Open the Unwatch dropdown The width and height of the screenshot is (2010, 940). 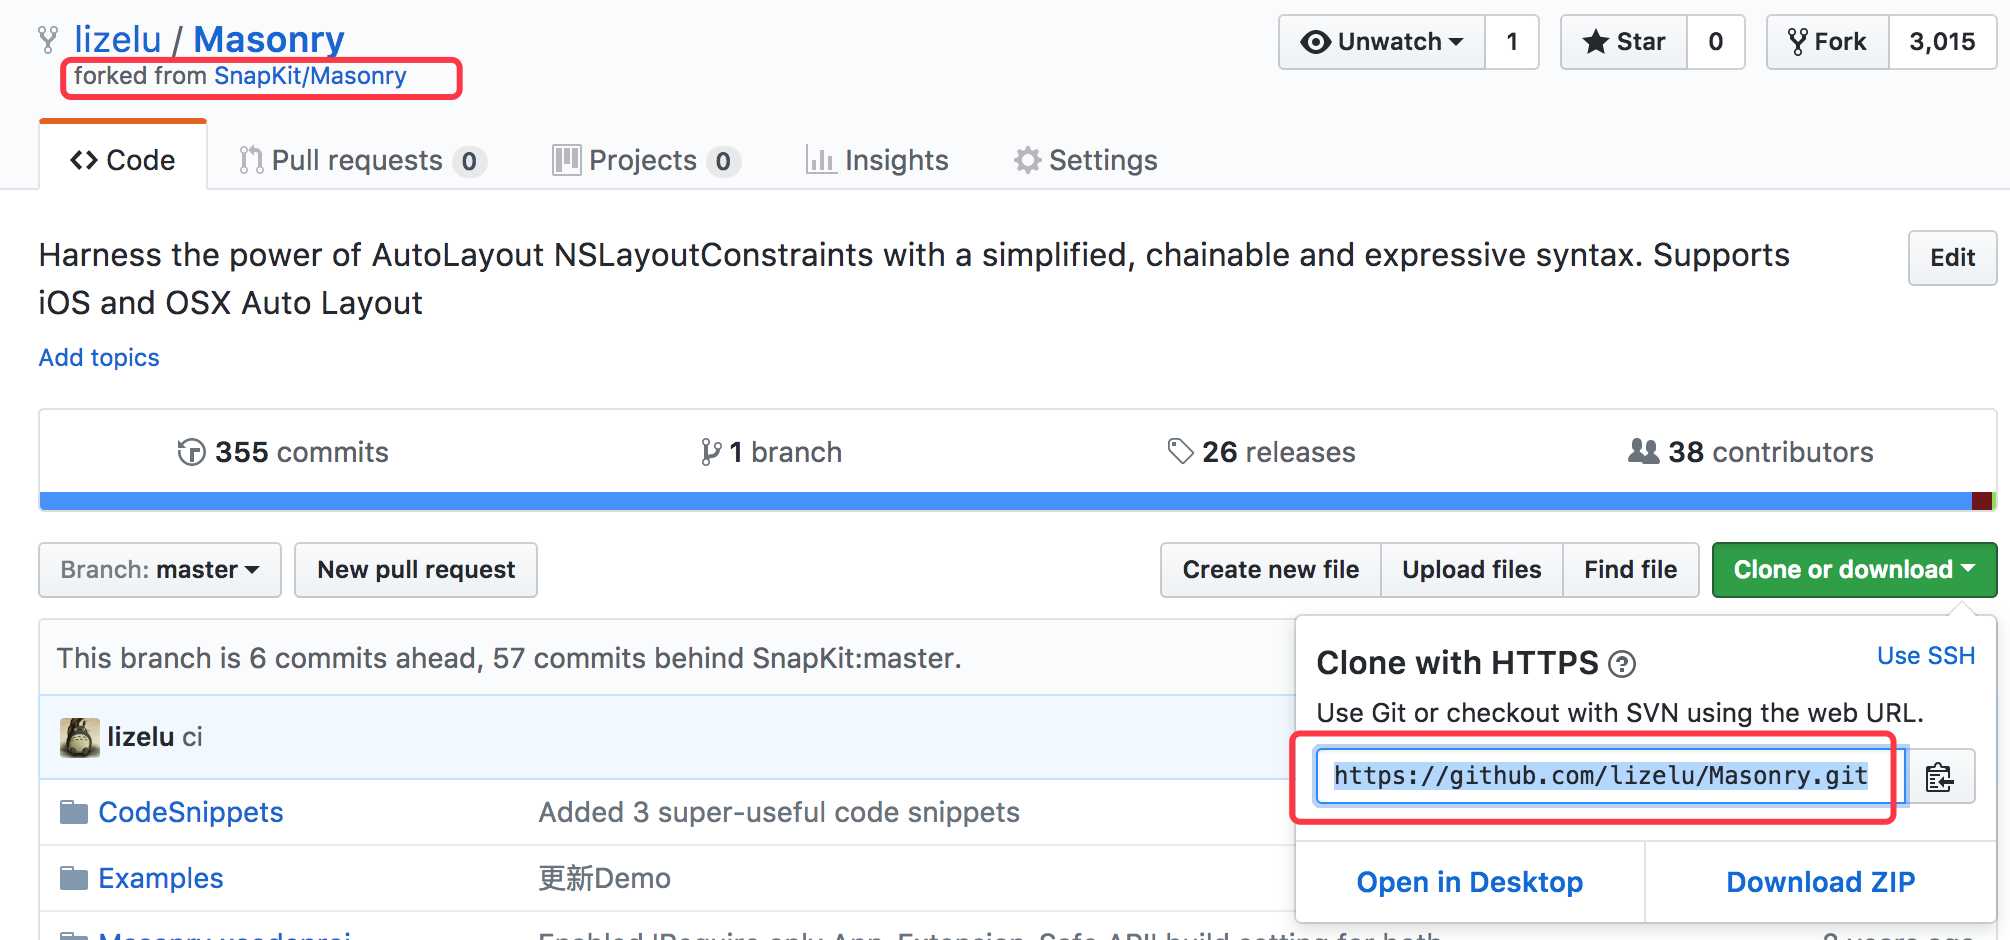click(x=1382, y=42)
